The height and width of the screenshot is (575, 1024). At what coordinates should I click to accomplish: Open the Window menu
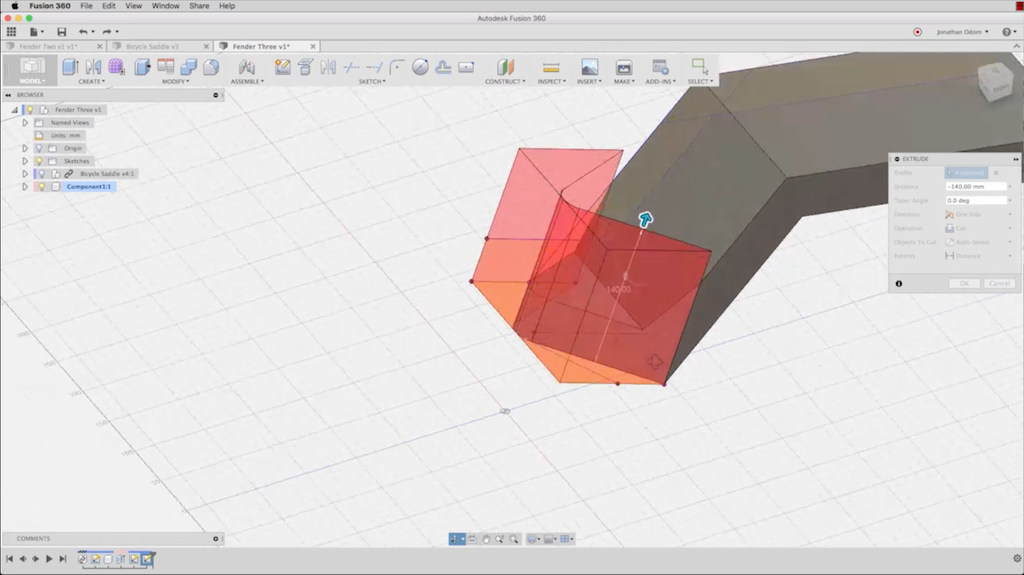(165, 6)
